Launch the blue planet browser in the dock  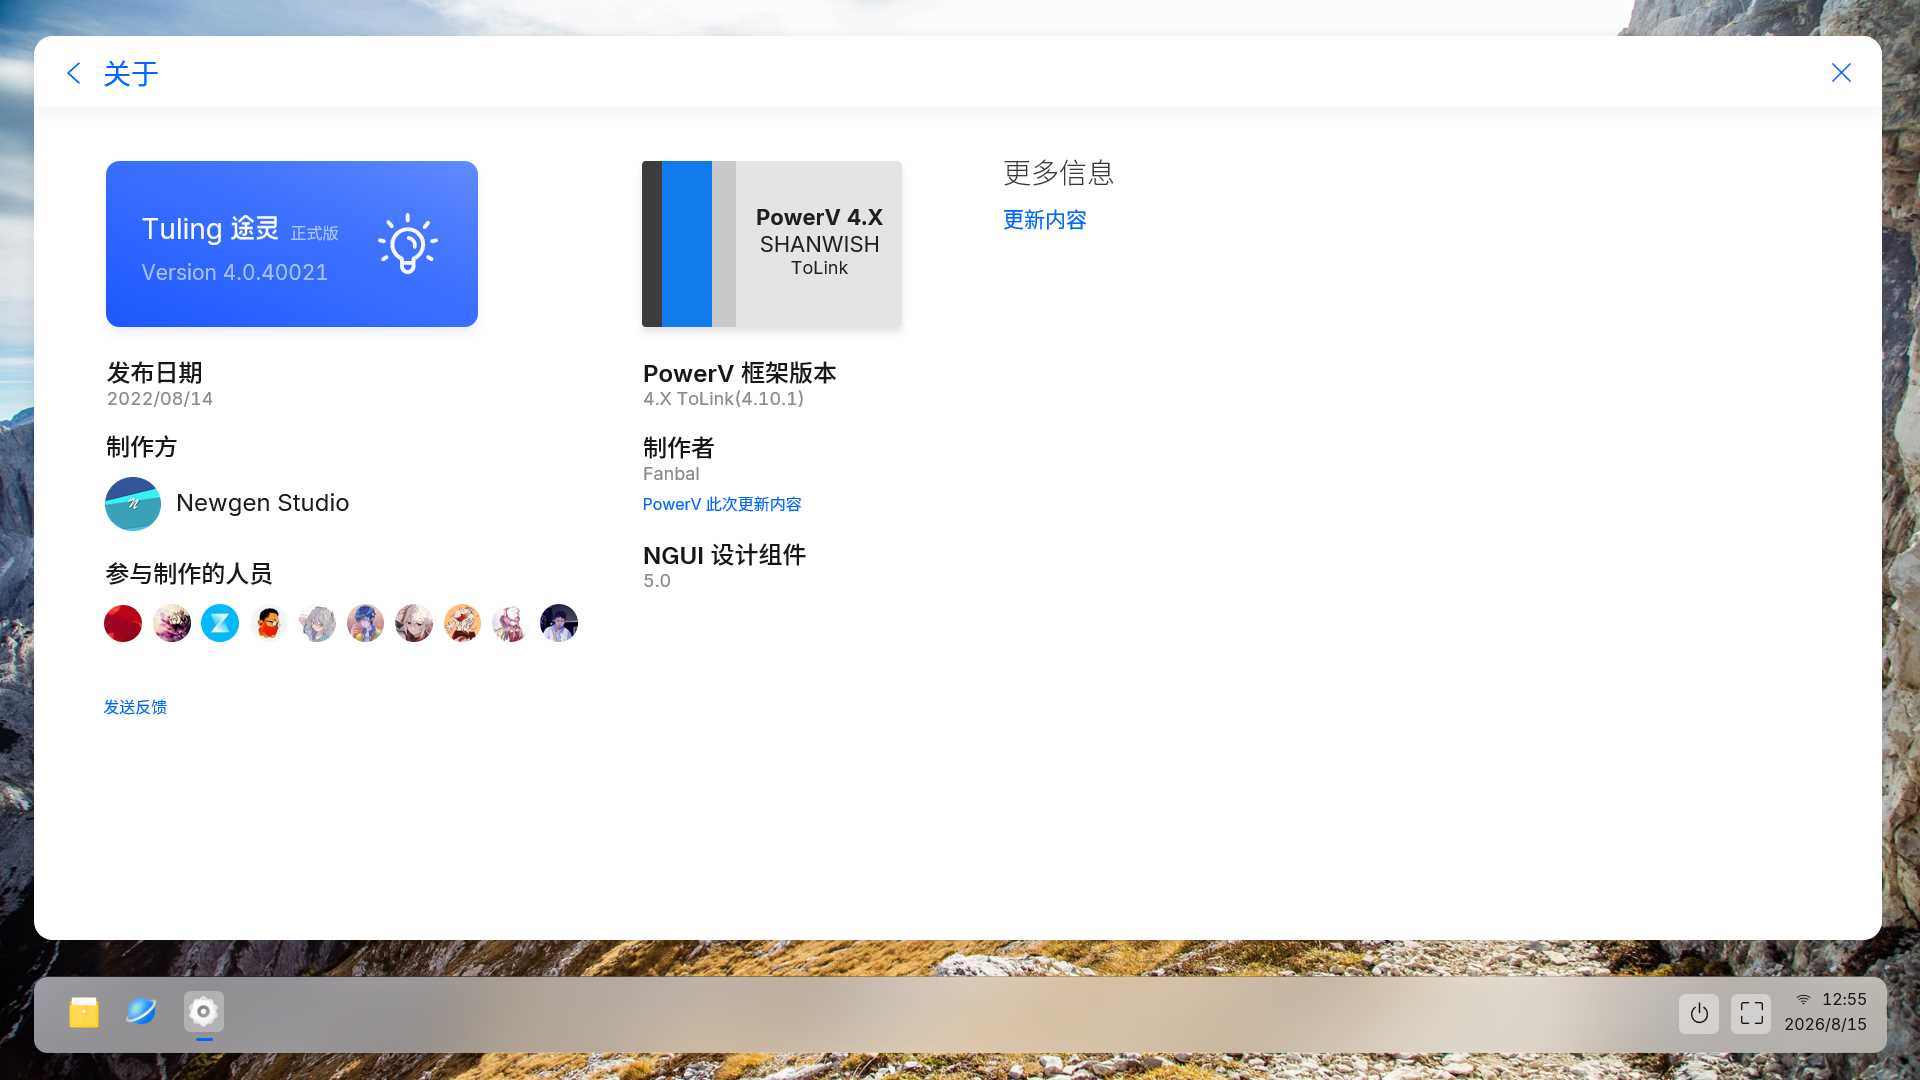click(141, 1012)
